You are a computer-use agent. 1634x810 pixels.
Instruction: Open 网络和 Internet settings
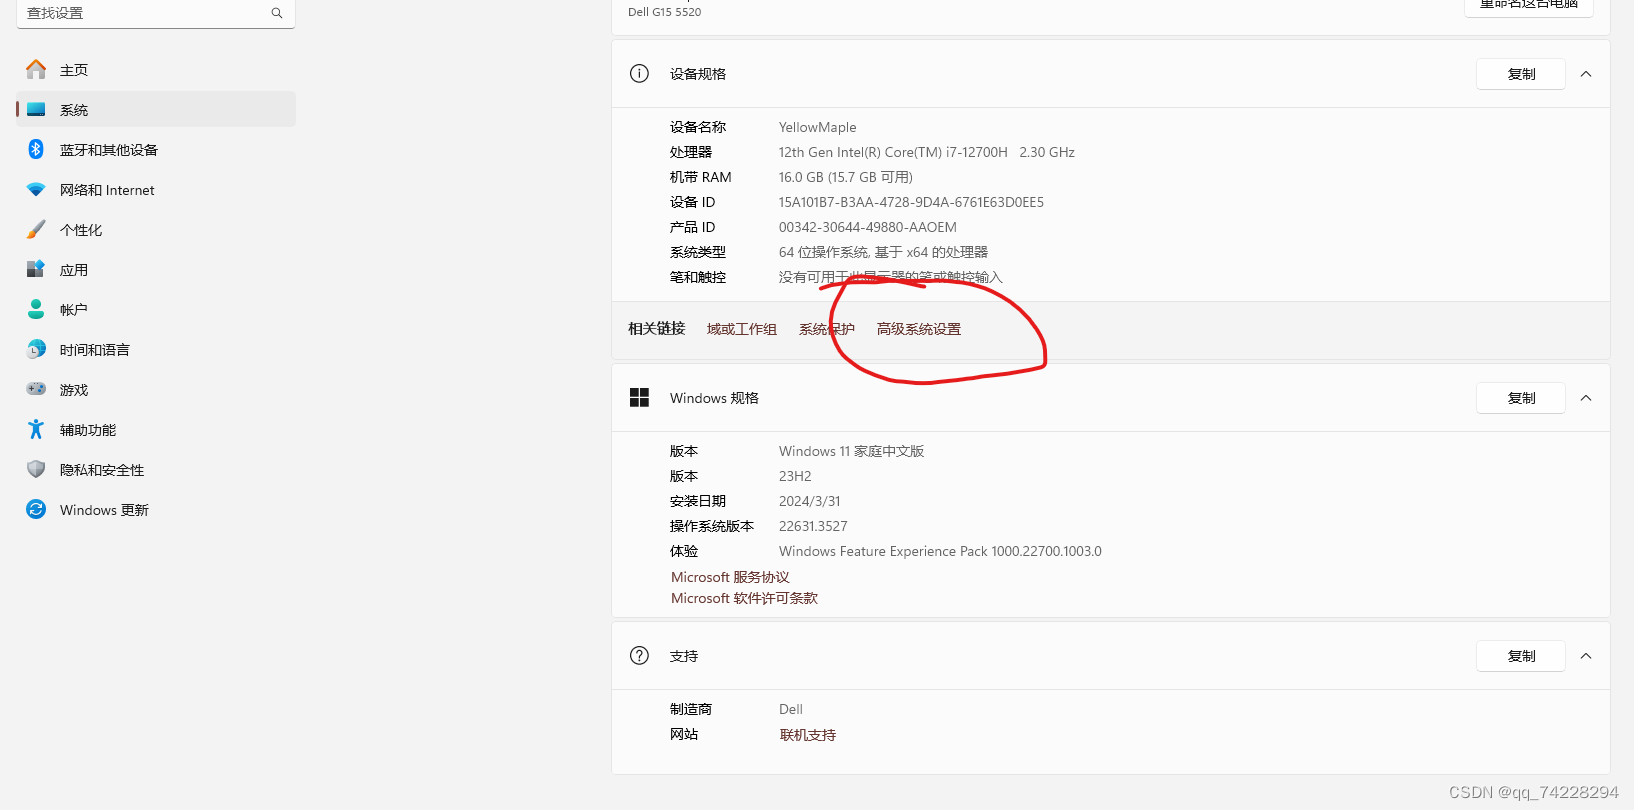tap(156, 189)
